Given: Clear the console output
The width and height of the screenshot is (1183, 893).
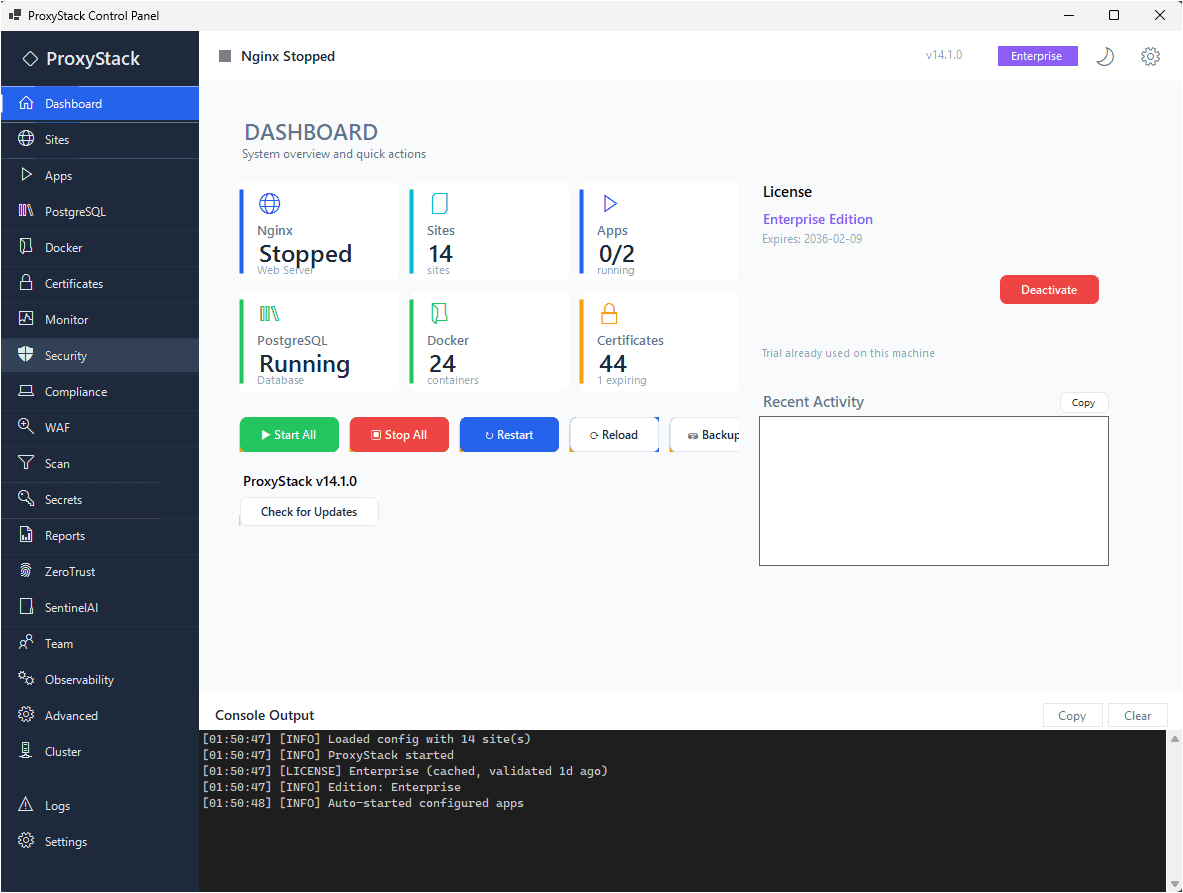Looking at the screenshot, I should coord(1137,715).
